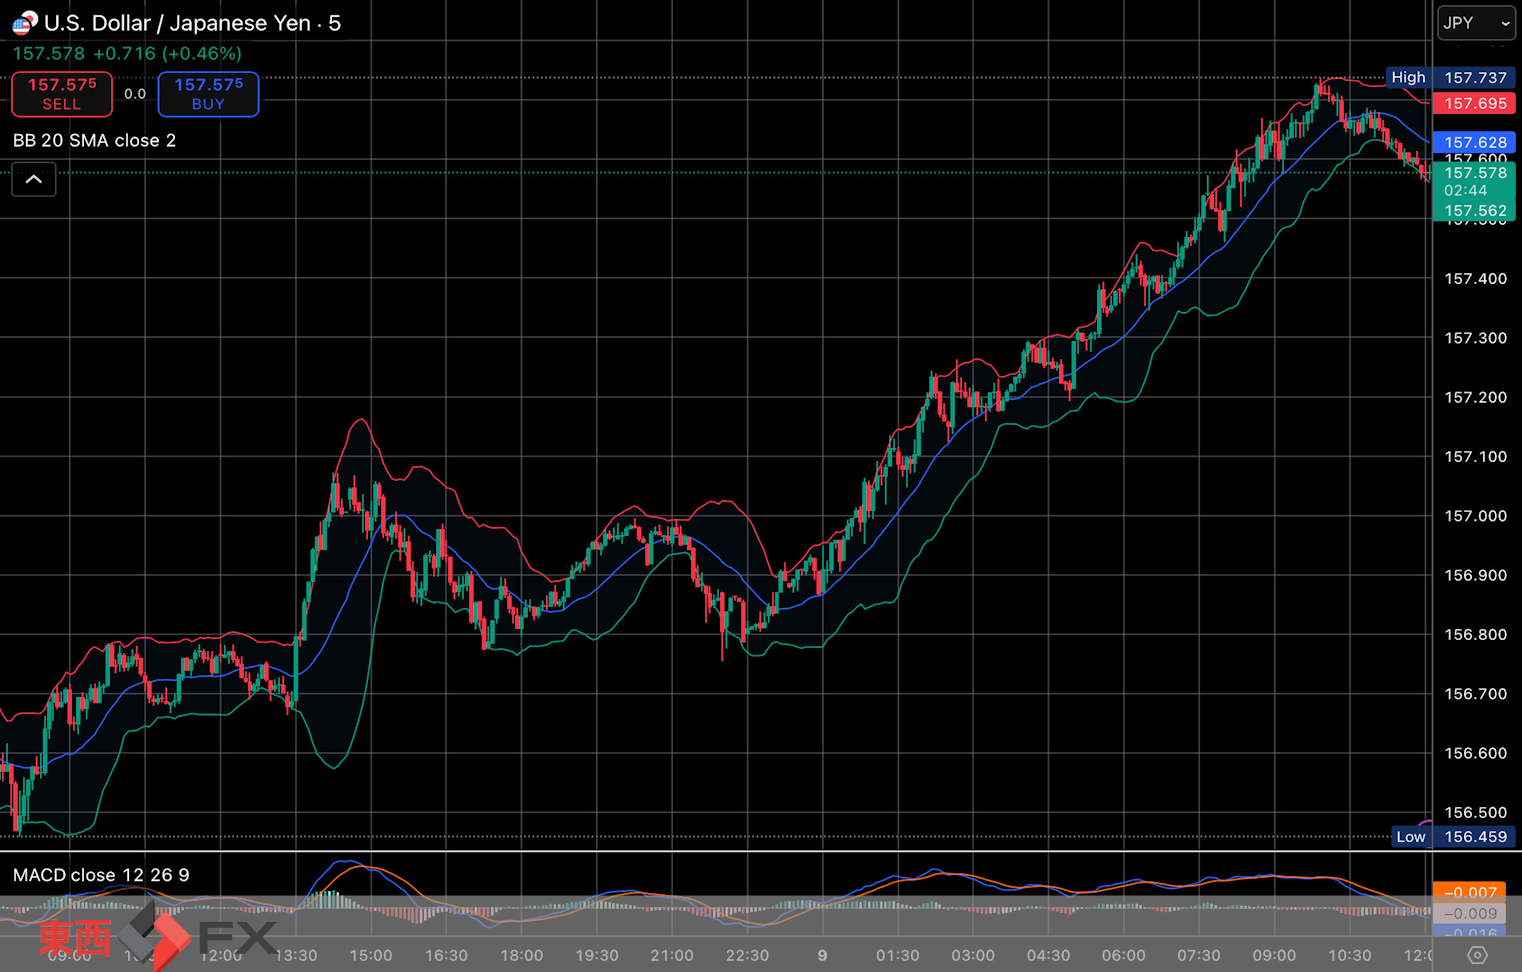The width and height of the screenshot is (1522, 972).
Task: Click the USD/JPY currency flags icon
Action: 24,22
